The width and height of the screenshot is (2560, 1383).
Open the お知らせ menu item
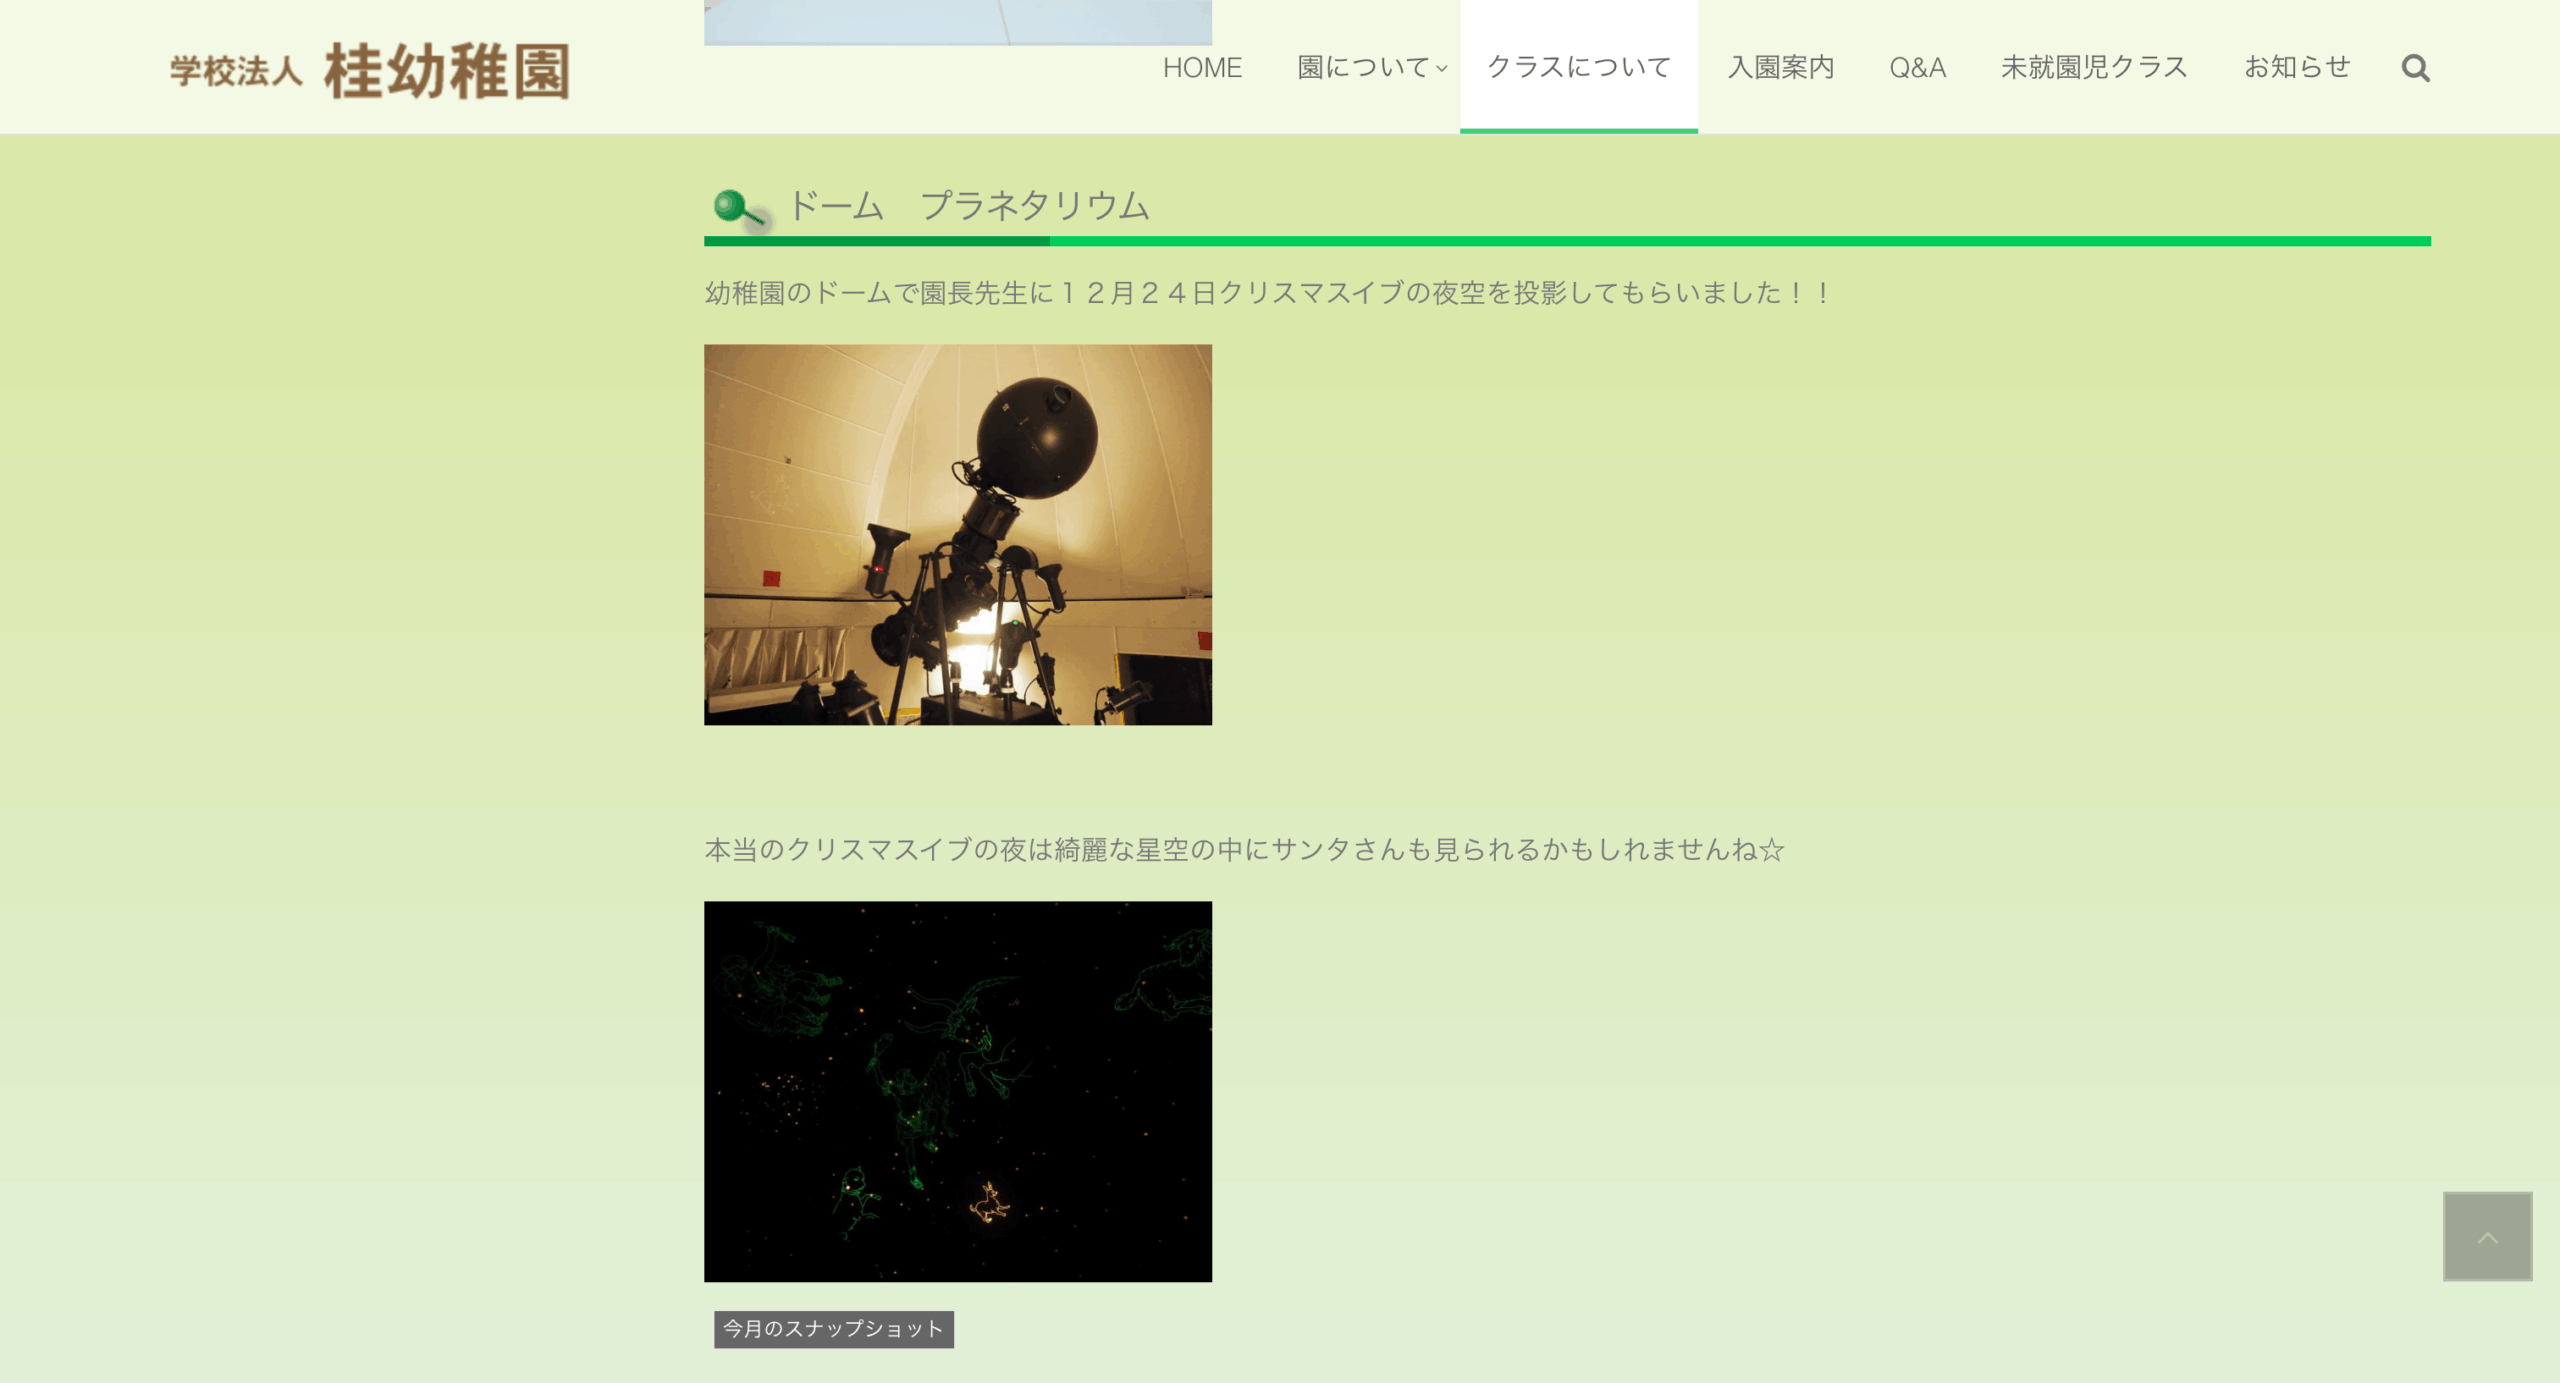(x=2297, y=68)
